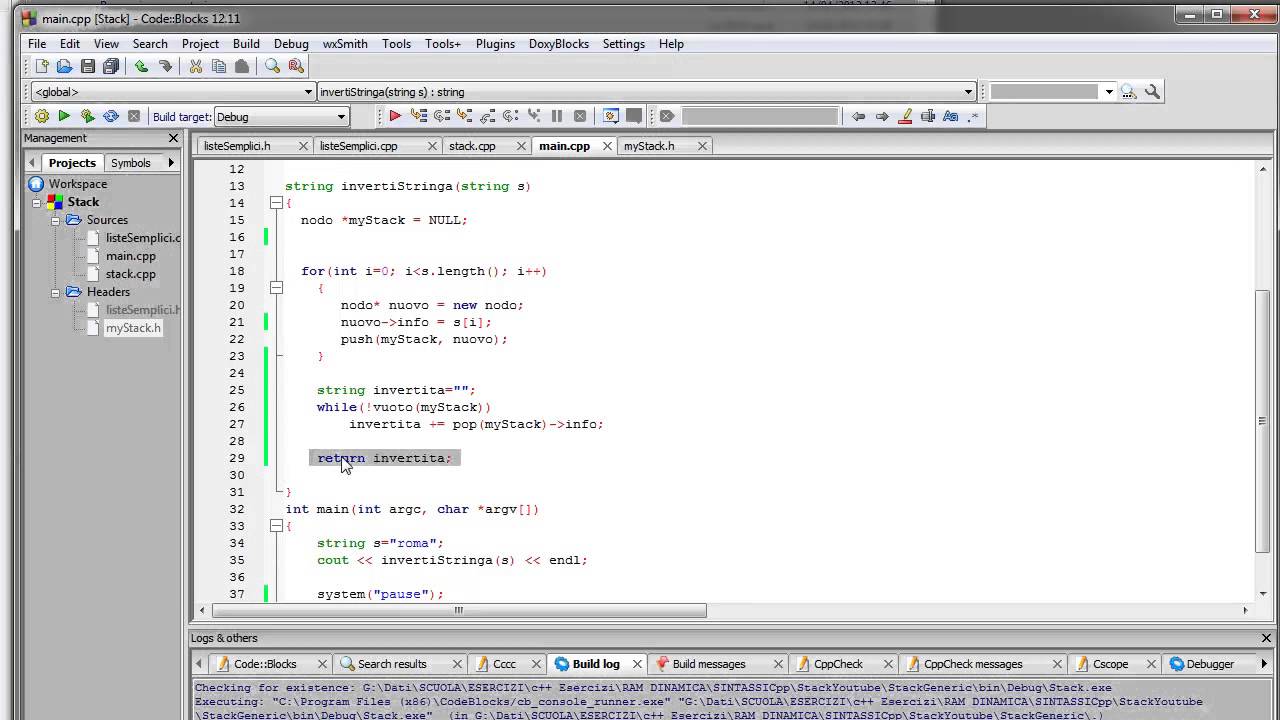Click the debugger Next line icon
The width and height of the screenshot is (1280, 720).
[441, 116]
